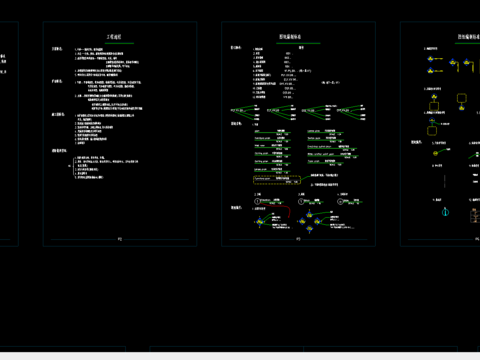Click the small yellow circle with green leader
The height and width of the screenshot is (360, 480).
click(x=435, y=153)
